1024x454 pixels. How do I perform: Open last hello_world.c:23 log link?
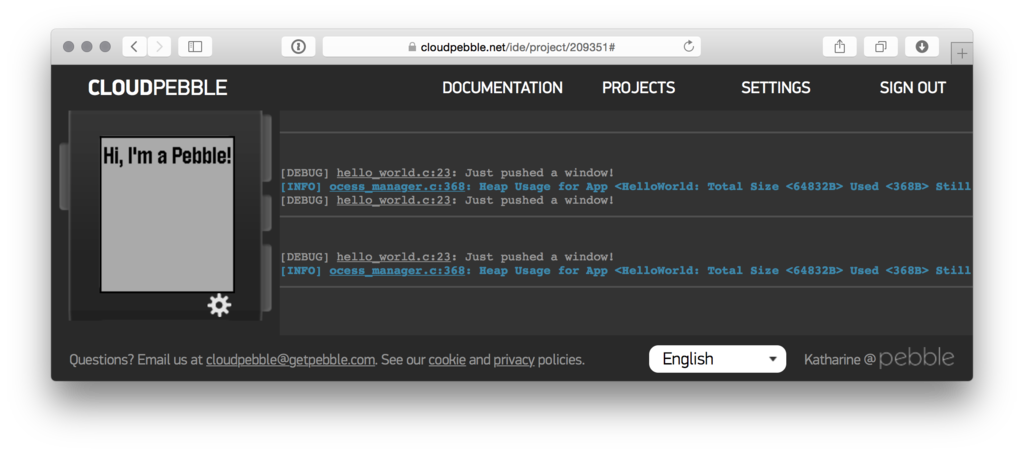click(x=393, y=257)
